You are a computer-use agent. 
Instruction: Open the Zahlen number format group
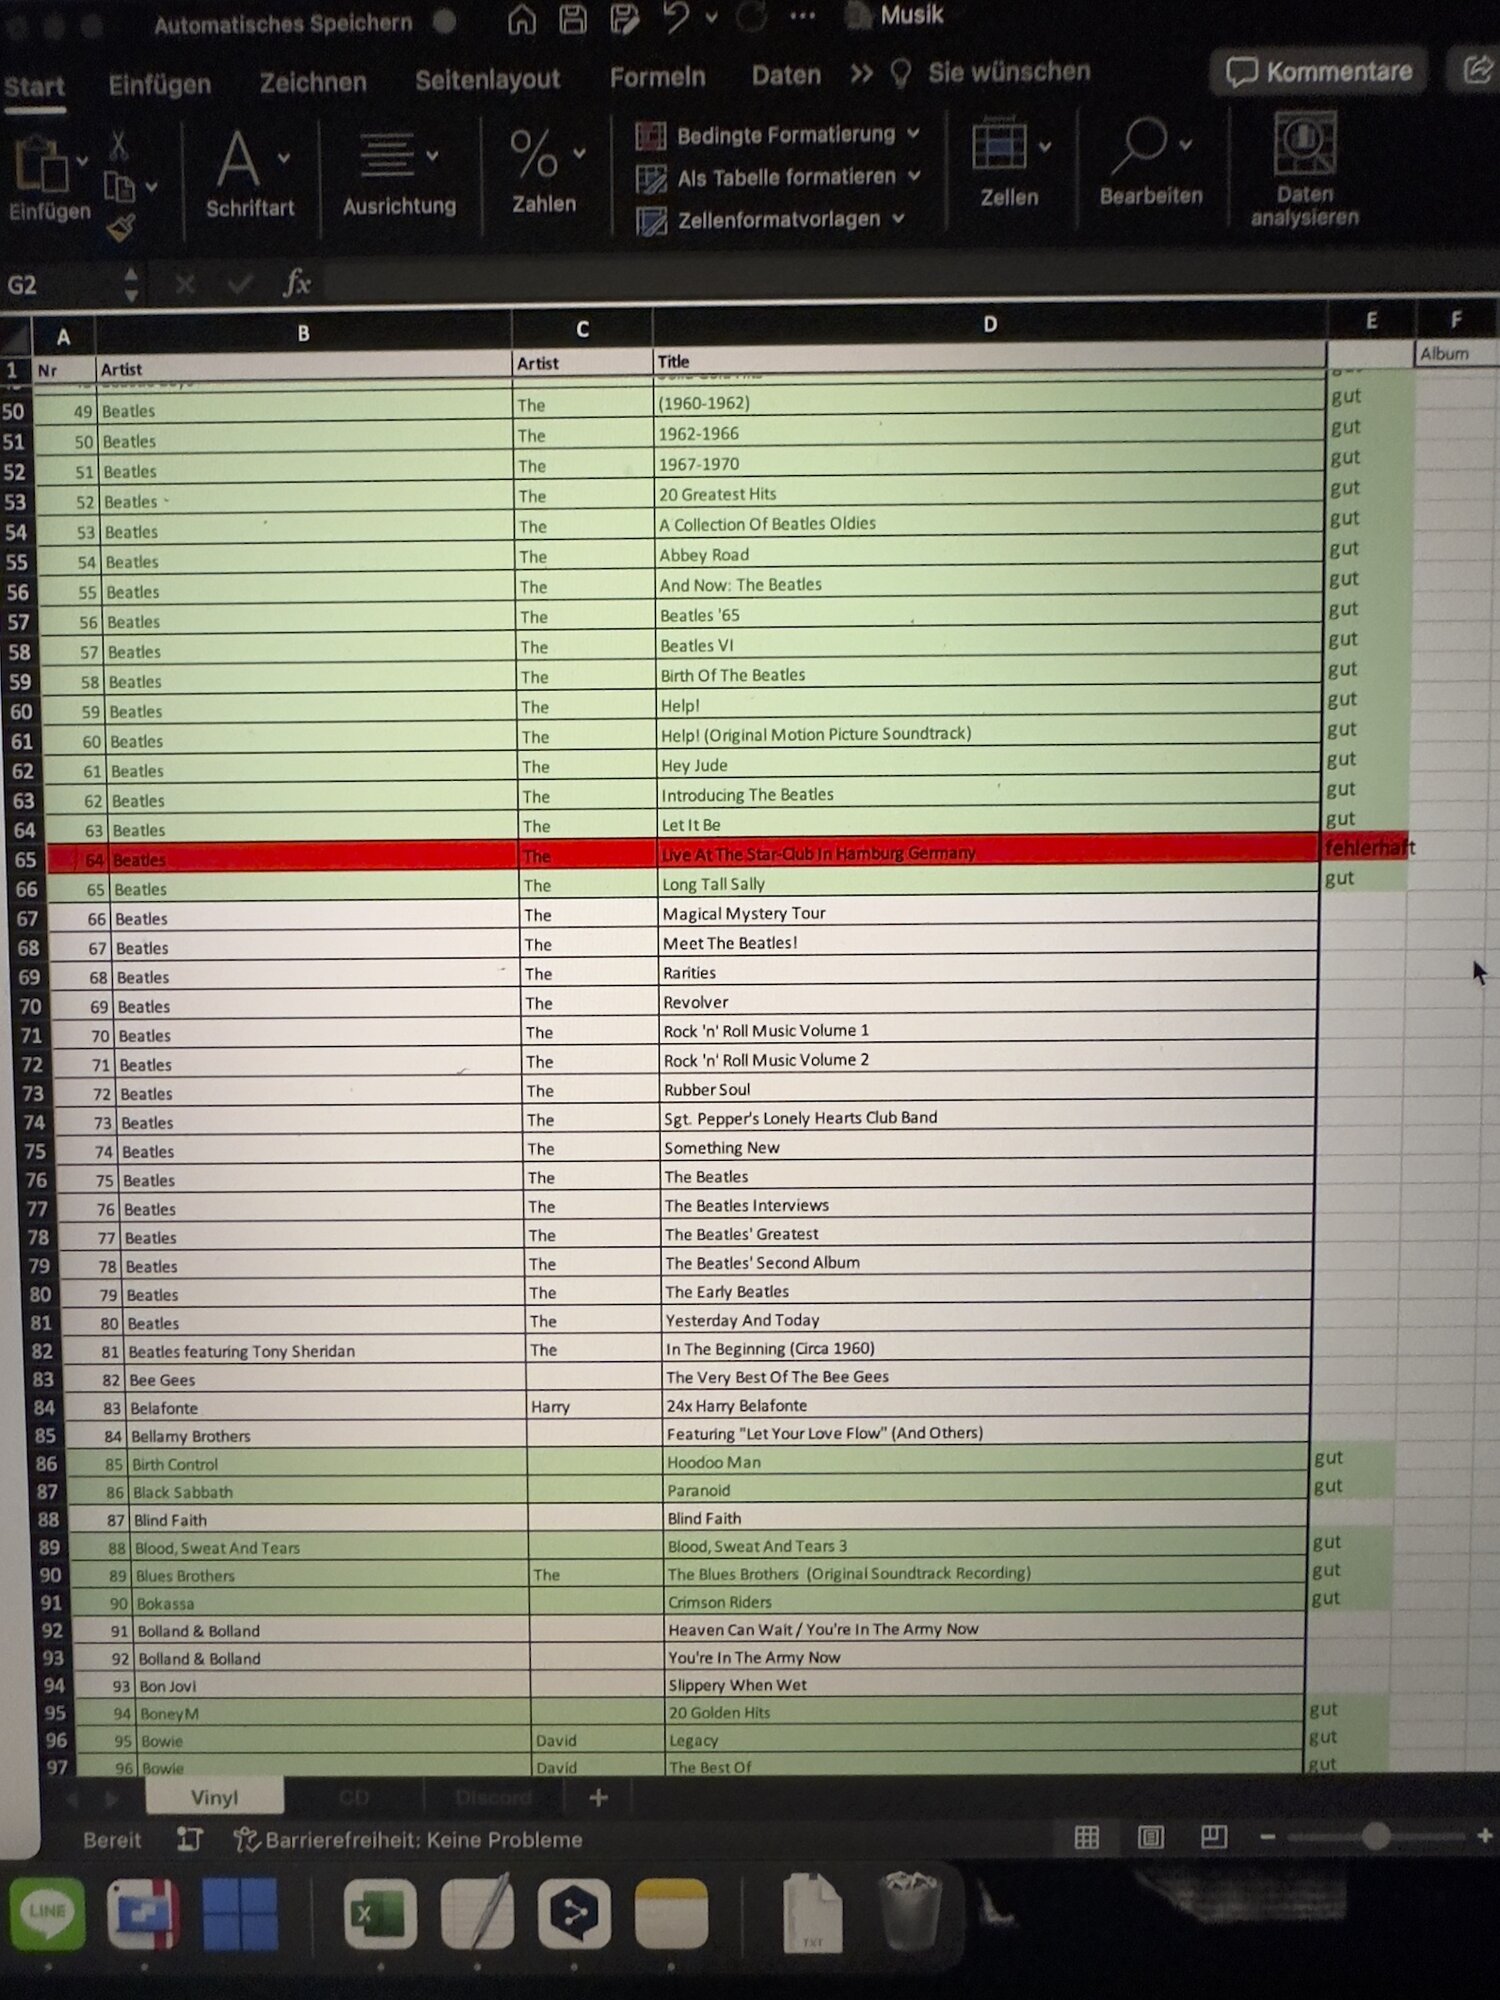[x=545, y=171]
